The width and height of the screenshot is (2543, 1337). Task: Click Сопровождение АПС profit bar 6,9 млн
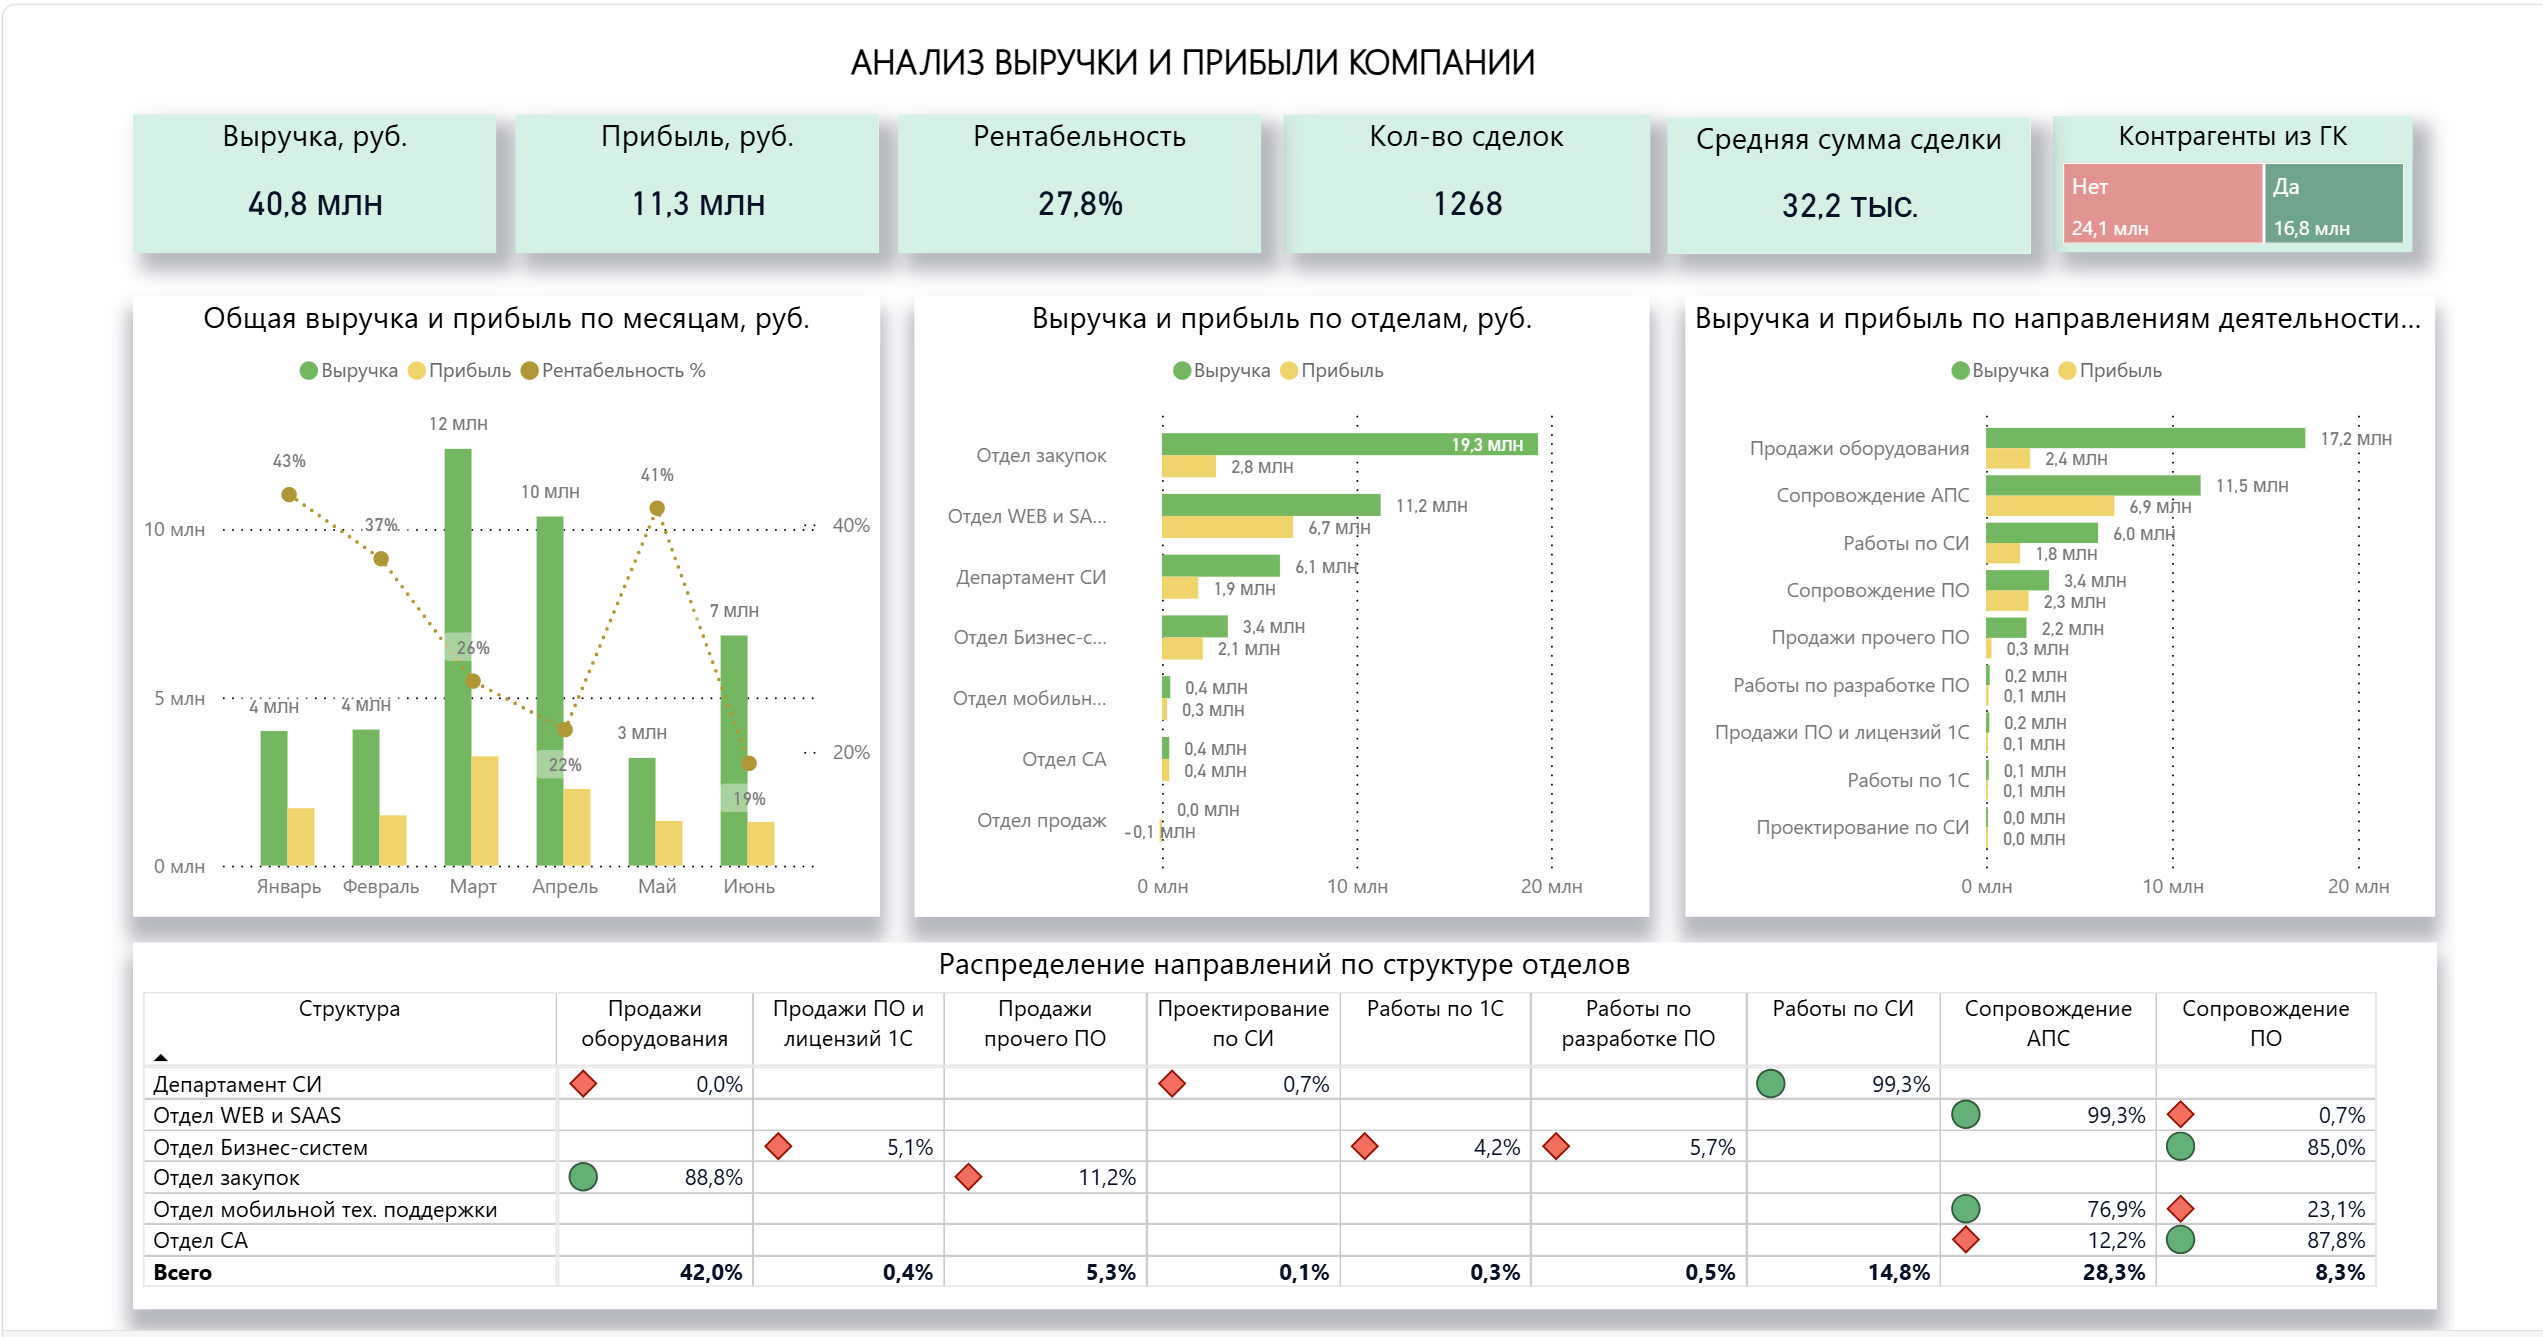[2050, 506]
